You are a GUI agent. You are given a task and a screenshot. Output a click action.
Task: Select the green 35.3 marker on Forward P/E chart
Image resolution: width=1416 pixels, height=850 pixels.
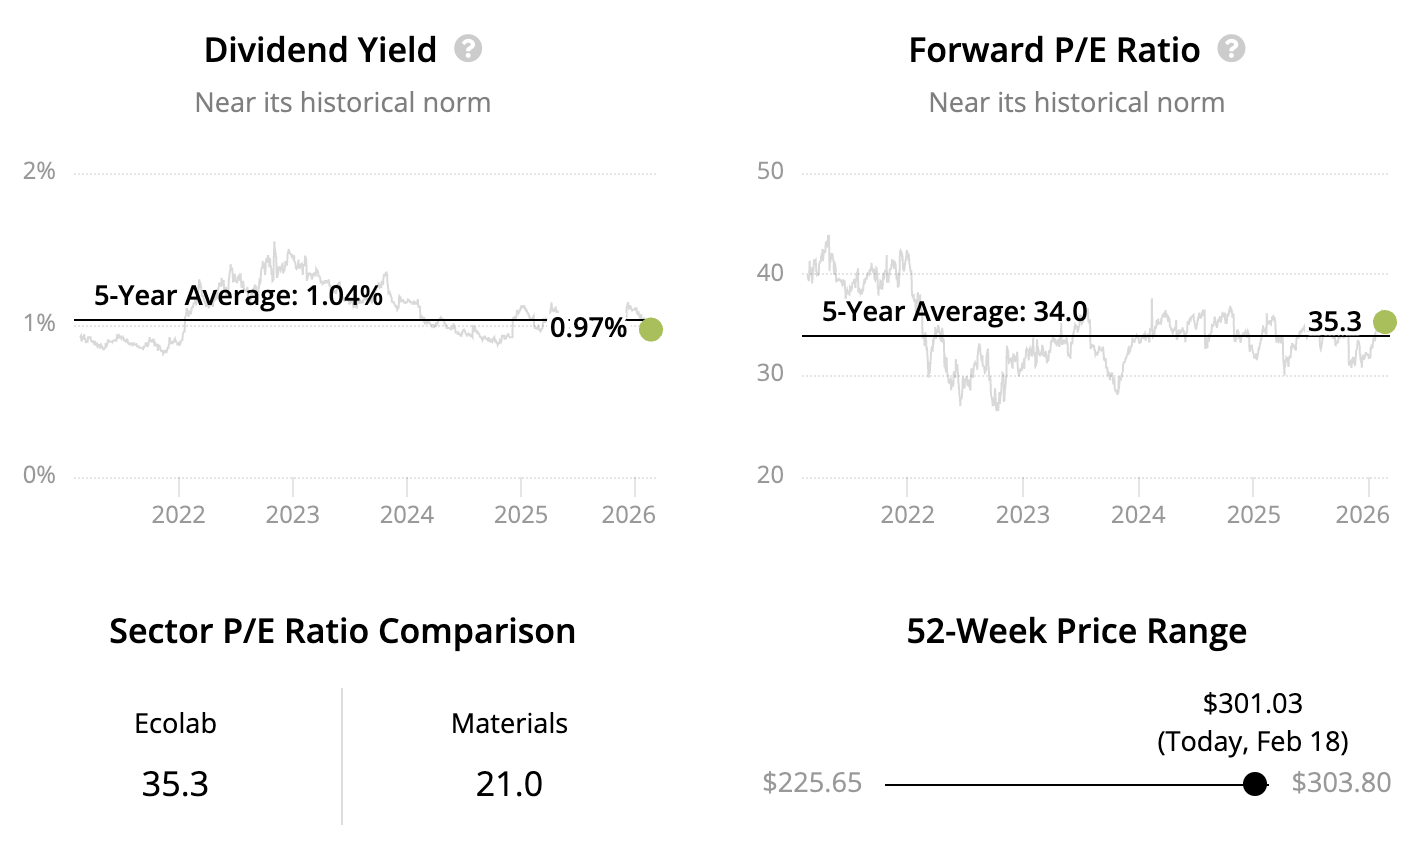tap(1384, 322)
